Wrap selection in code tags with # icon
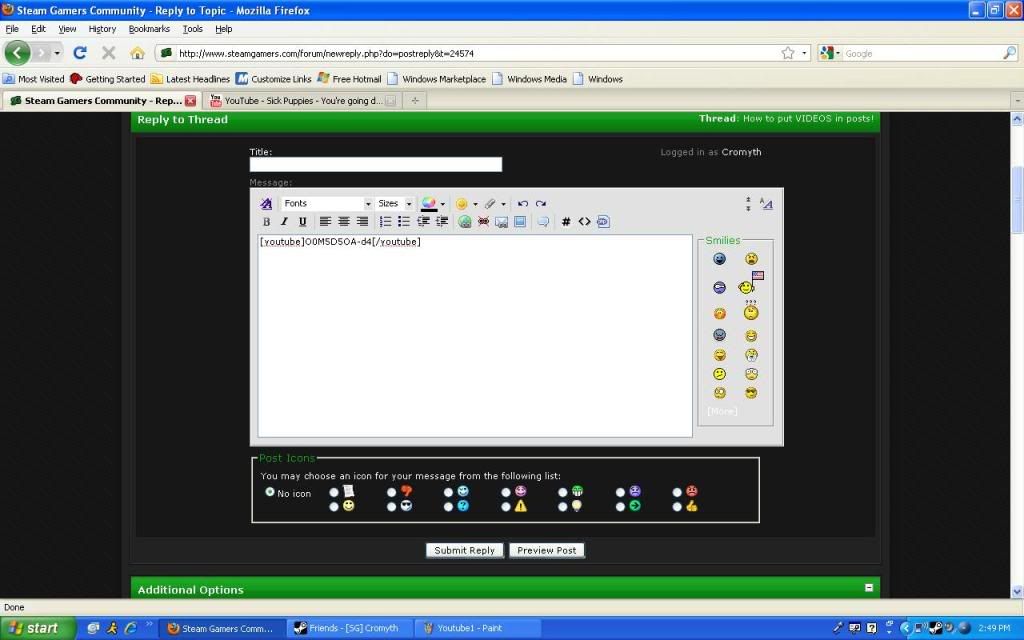1024x640 pixels. click(566, 222)
